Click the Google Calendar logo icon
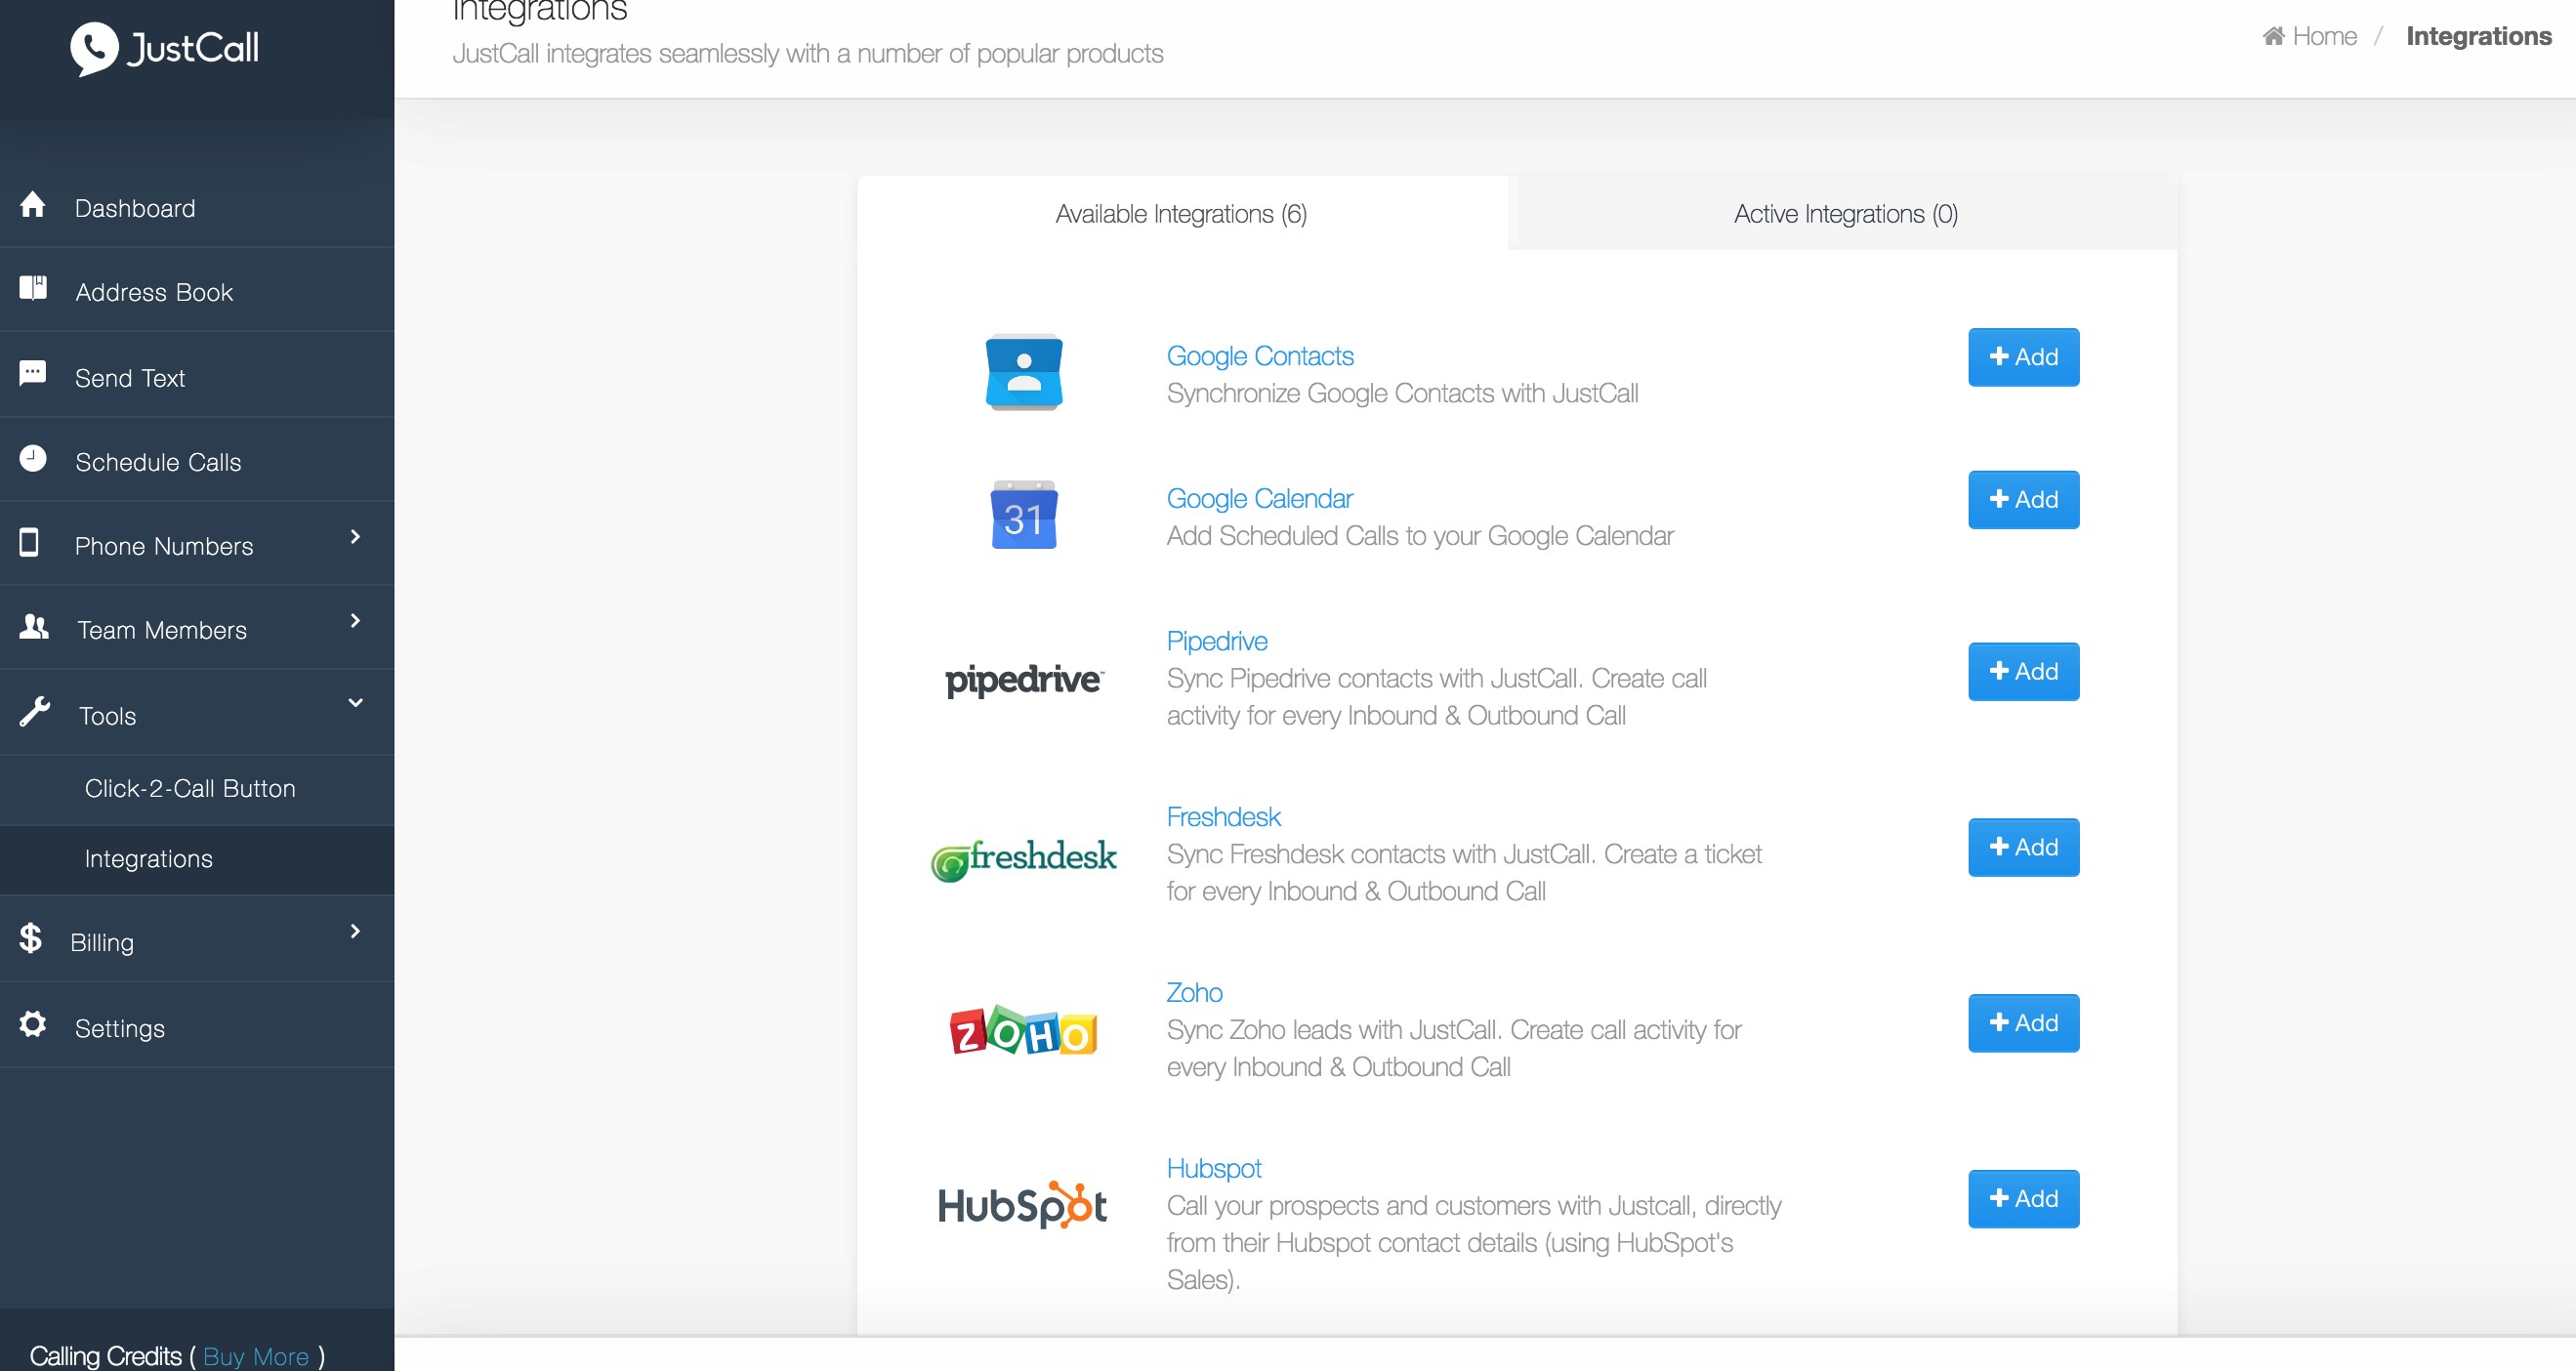The width and height of the screenshot is (2576, 1371). pos(1023,516)
